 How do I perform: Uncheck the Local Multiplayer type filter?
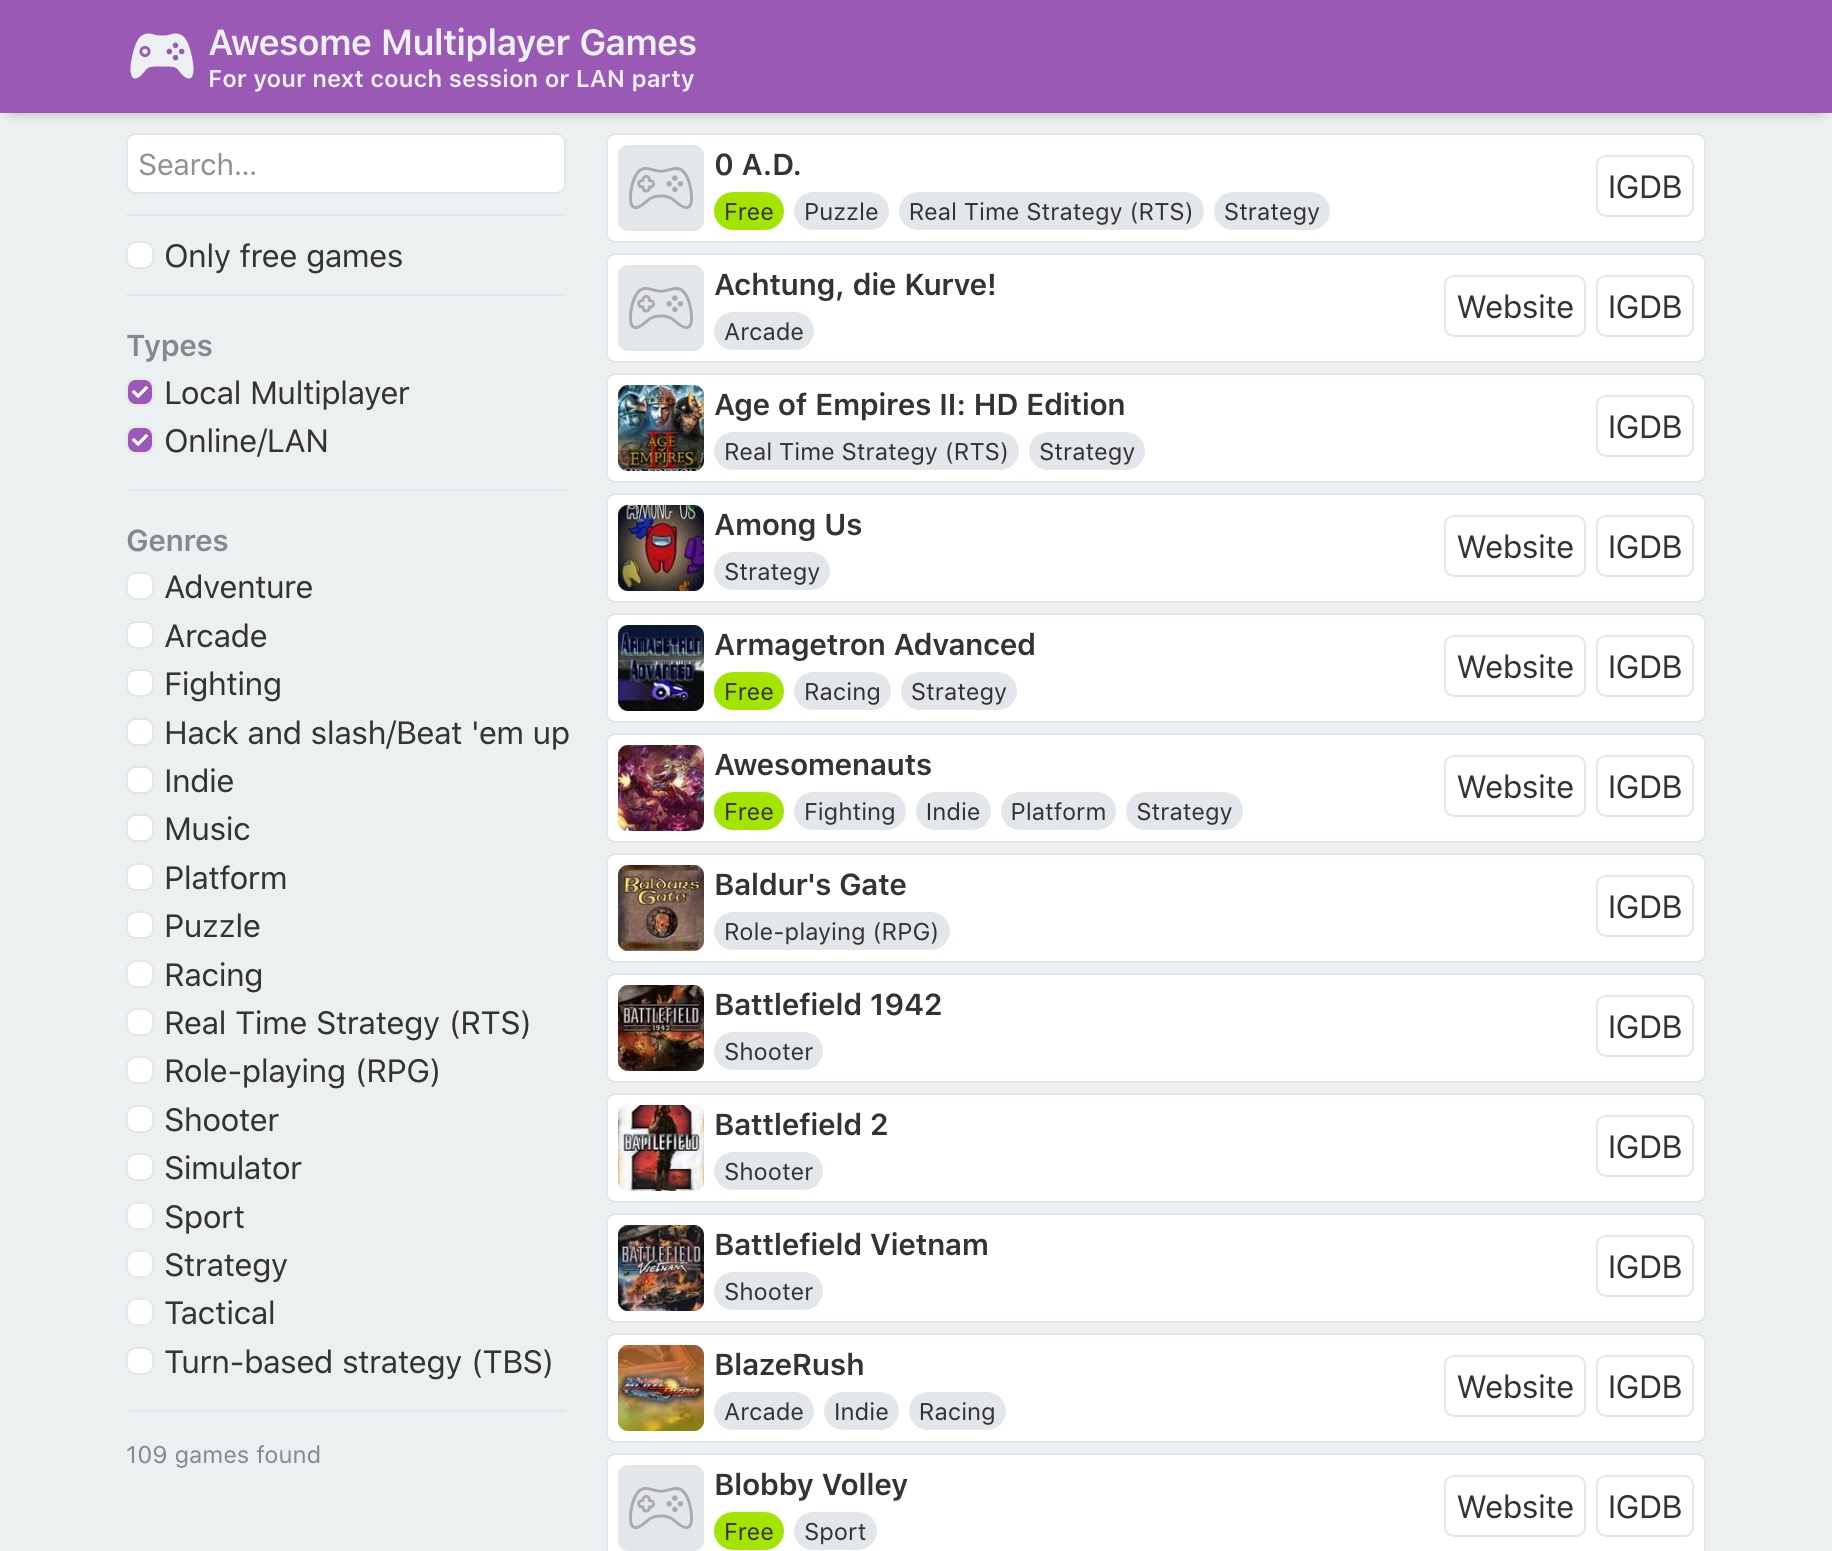point(140,392)
